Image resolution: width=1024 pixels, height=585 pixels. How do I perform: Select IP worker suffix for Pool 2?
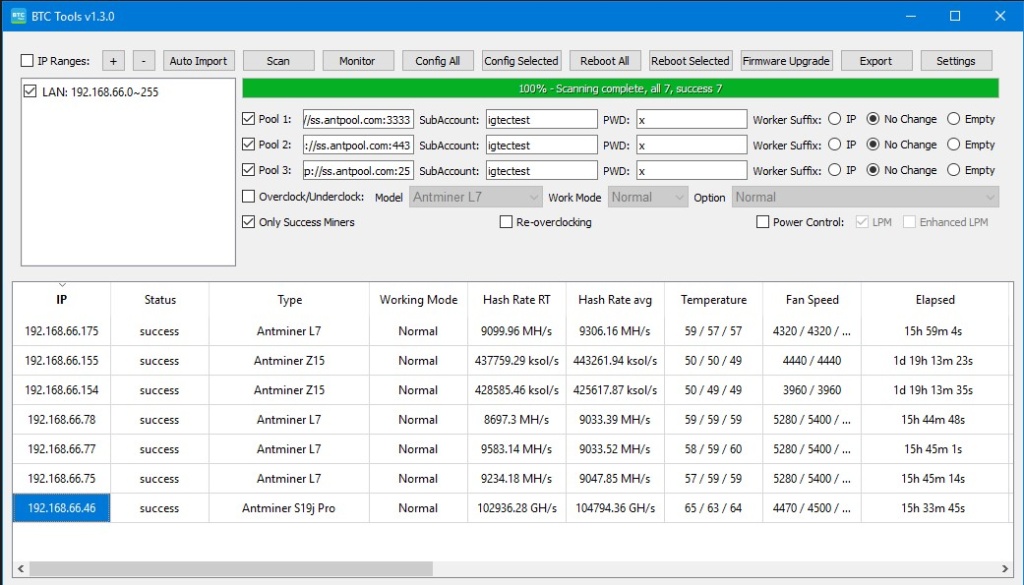coord(835,144)
